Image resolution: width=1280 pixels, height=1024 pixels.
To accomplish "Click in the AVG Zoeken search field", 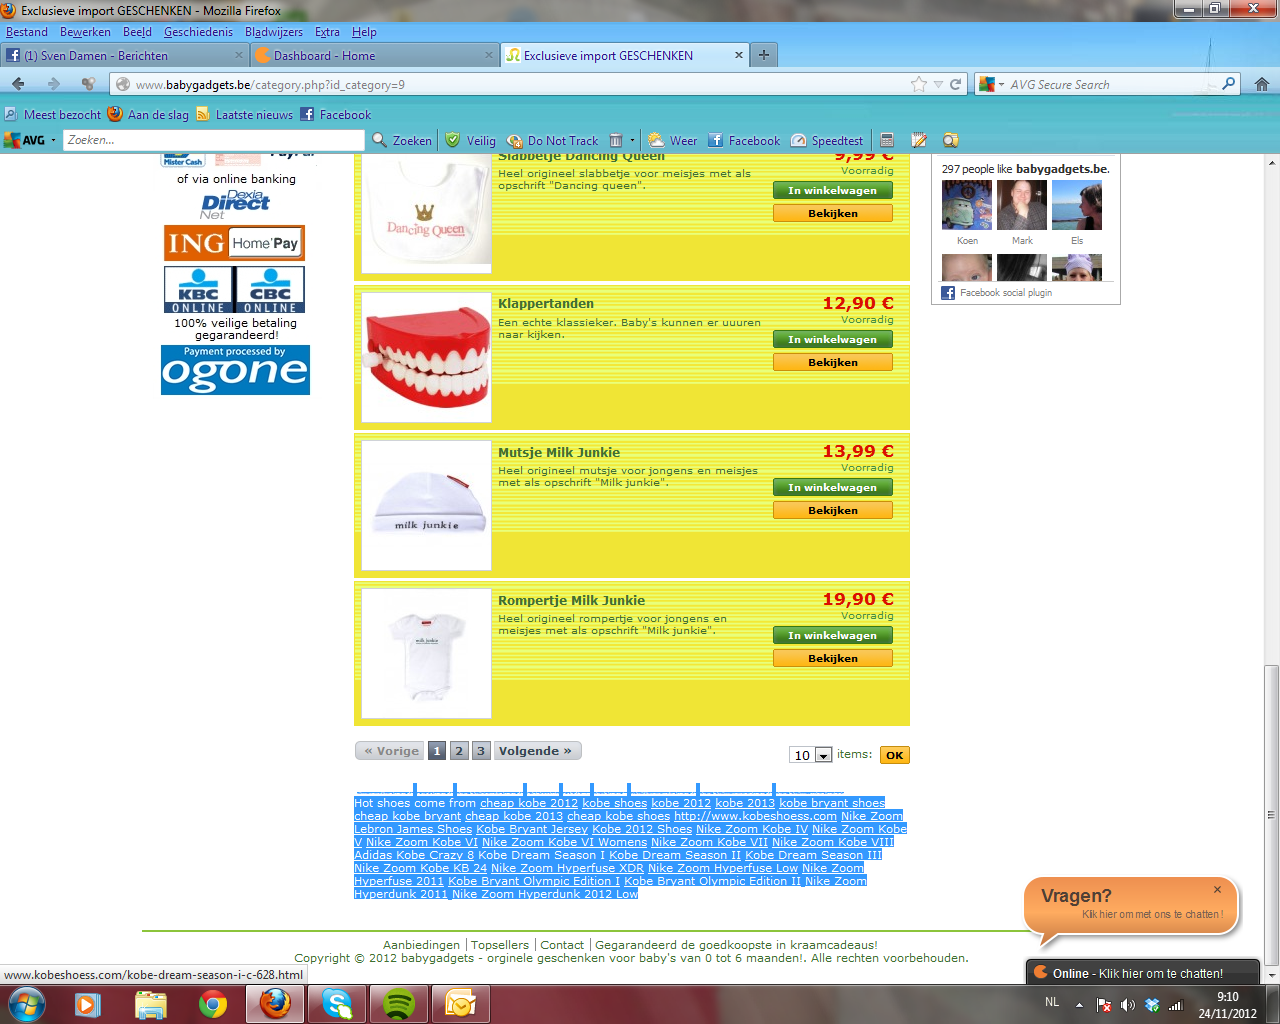I will (214, 141).
